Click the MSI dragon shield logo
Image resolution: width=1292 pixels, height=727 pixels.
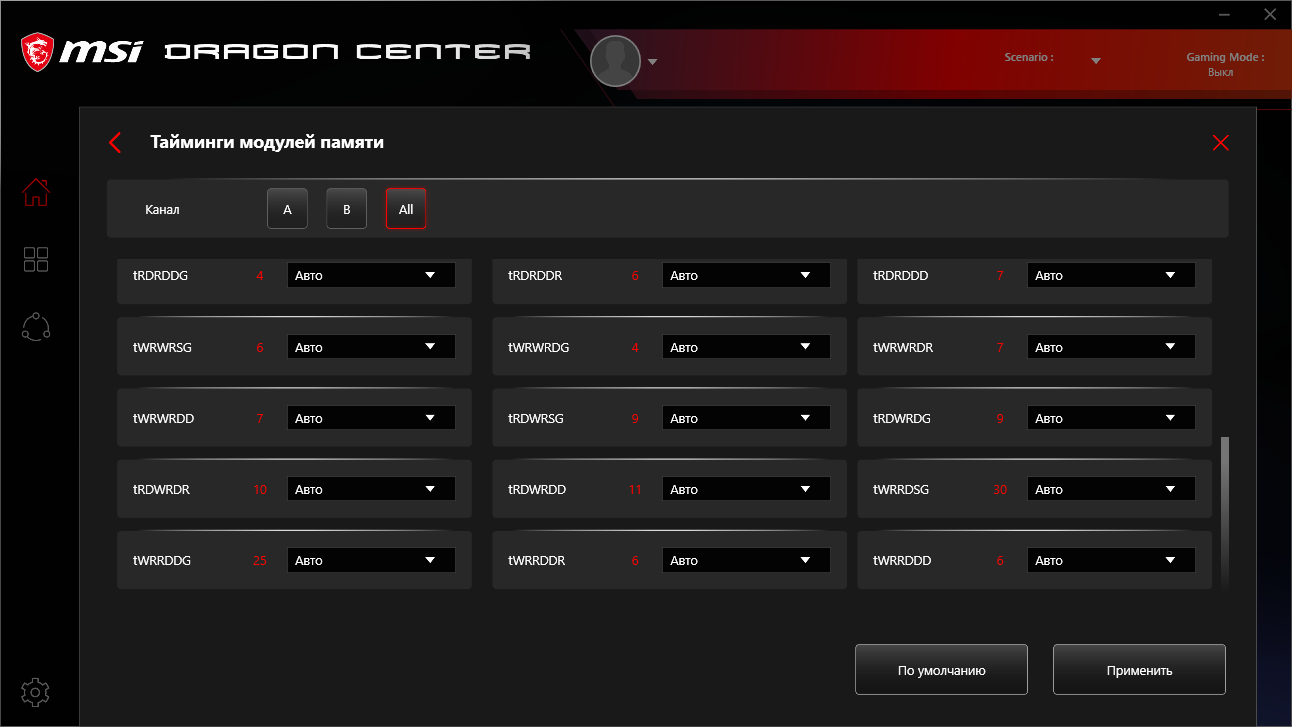(38, 52)
